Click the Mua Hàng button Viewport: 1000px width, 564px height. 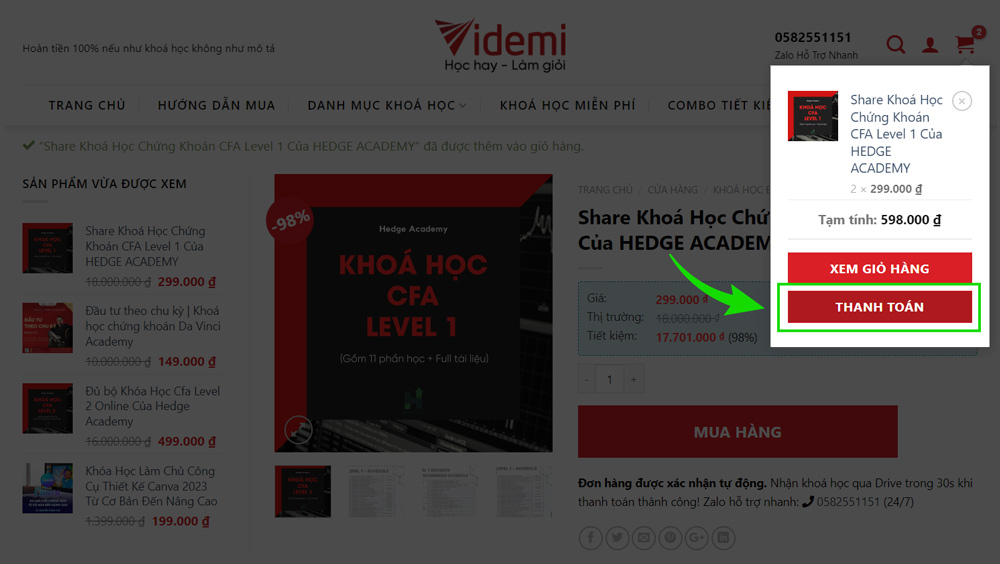coord(737,432)
